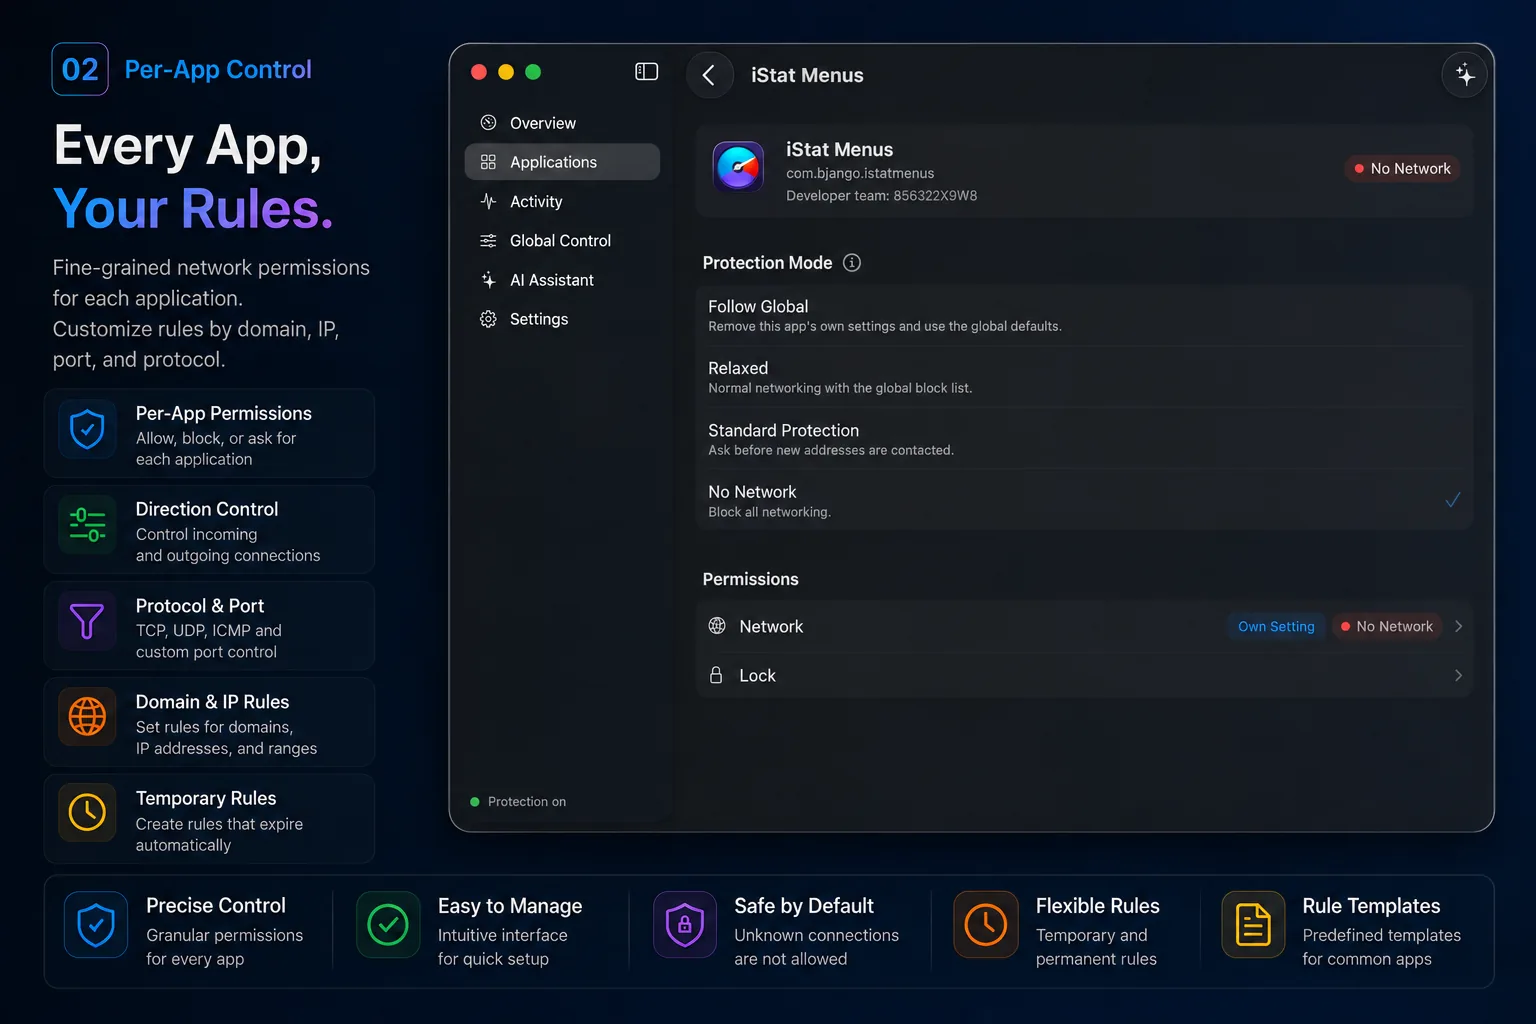Click the No Network badge beside Developer team
Screen dimensions: 1536x1024
(x=1402, y=169)
